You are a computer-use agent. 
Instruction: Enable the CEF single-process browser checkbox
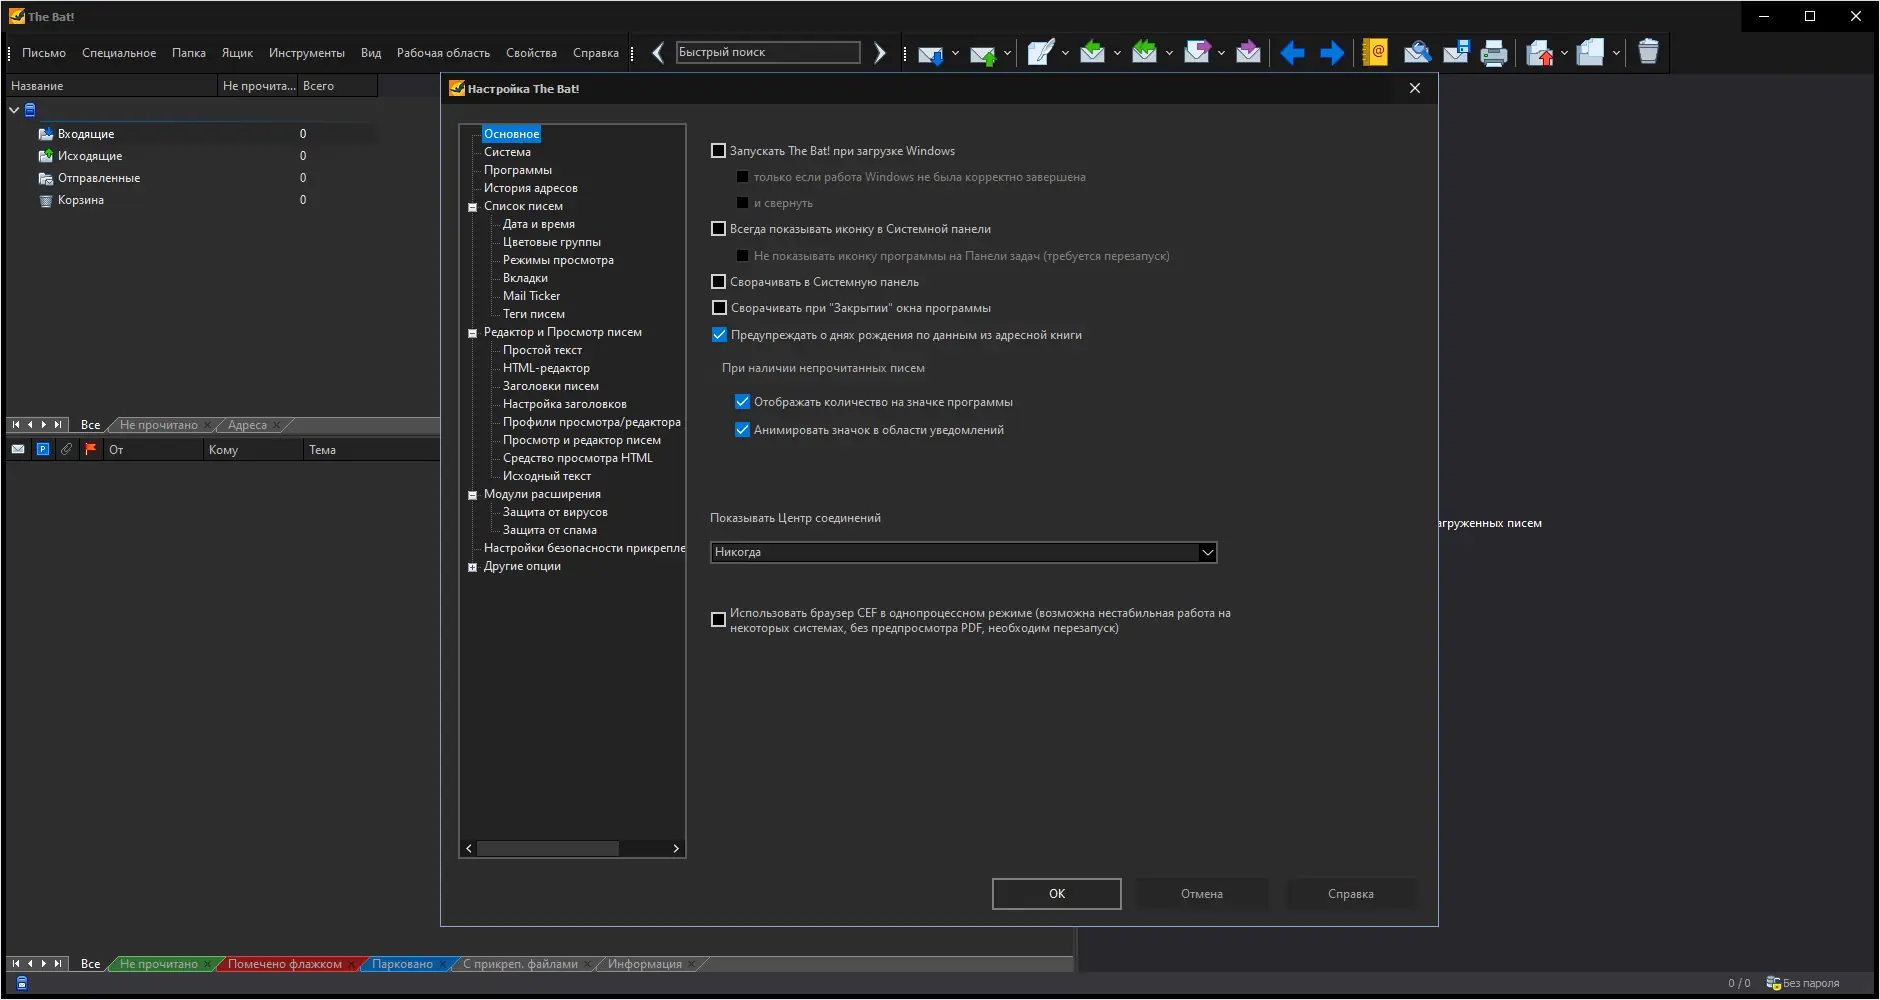(x=718, y=620)
